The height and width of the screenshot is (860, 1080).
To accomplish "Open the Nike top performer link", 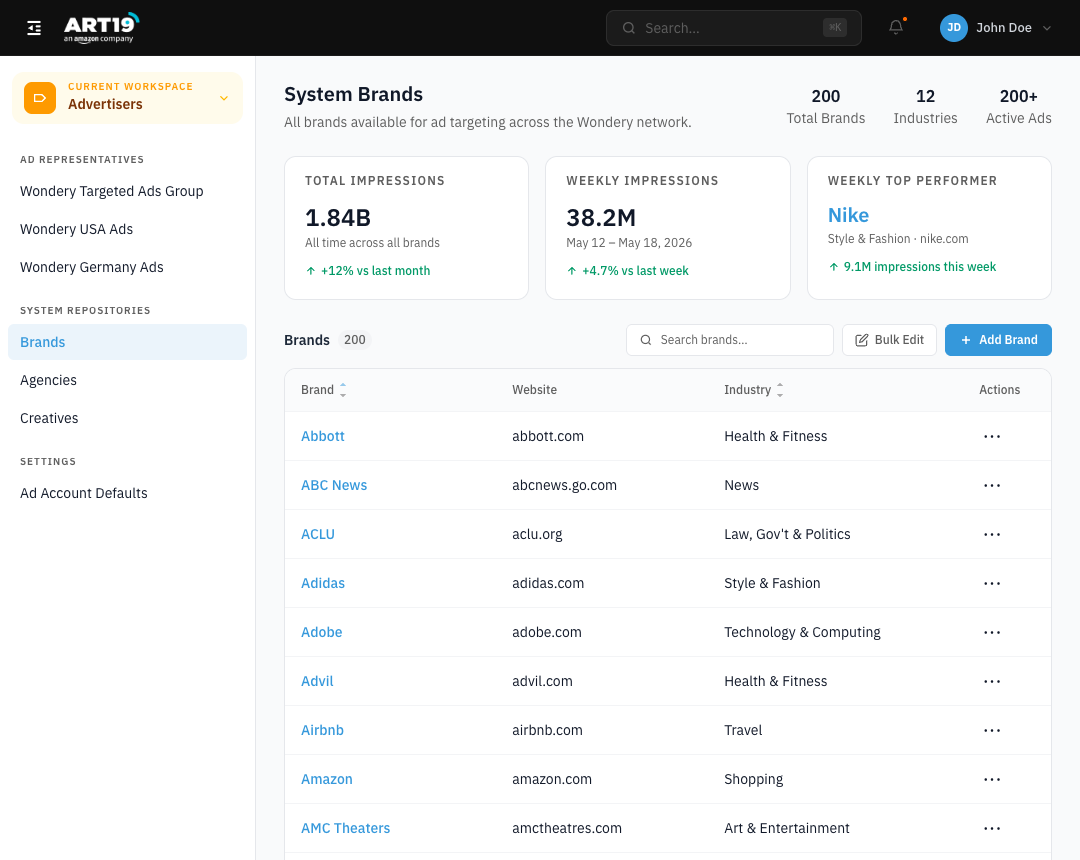I will pyautogui.click(x=848, y=216).
